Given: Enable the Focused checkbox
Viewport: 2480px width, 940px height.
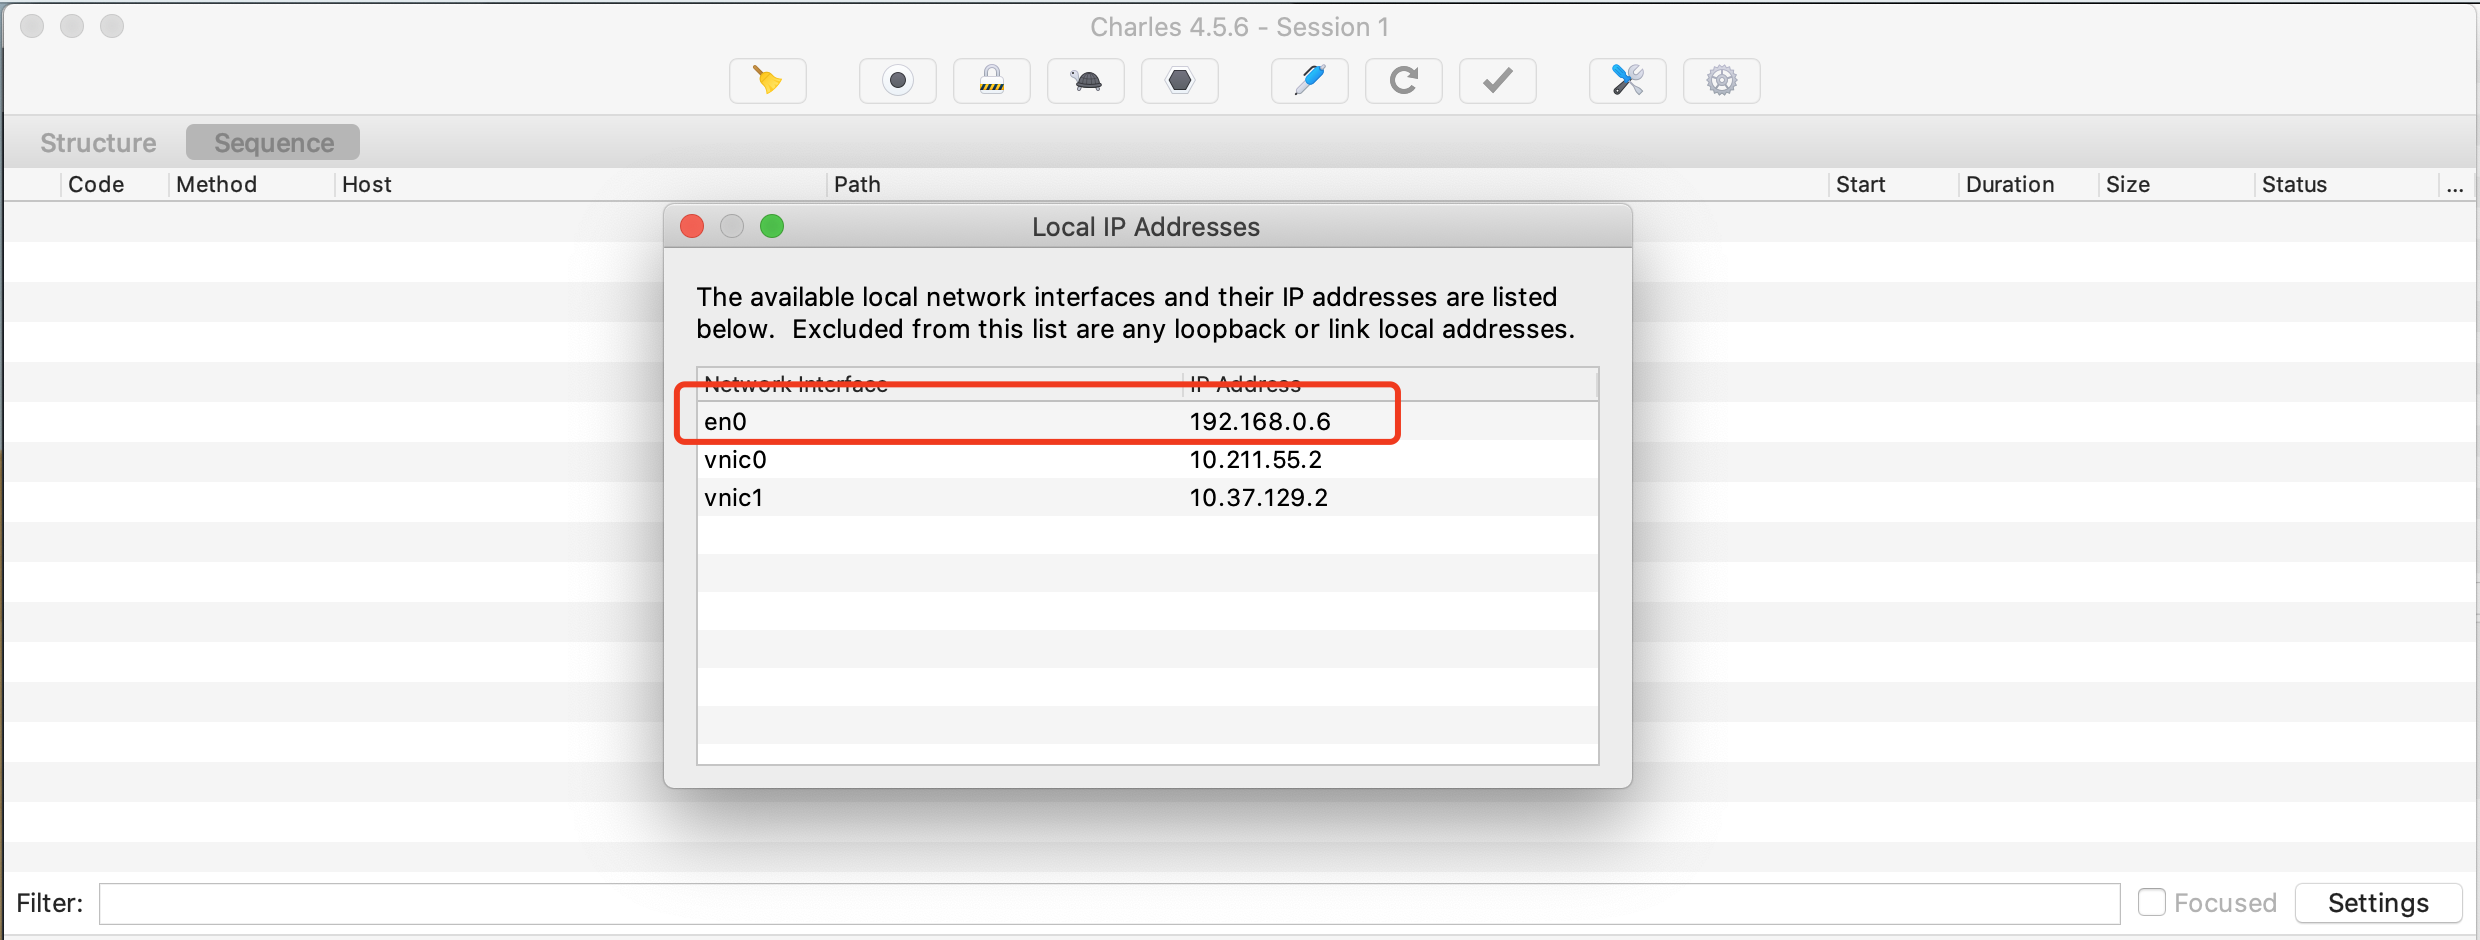Looking at the screenshot, I should coord(2152,903).
